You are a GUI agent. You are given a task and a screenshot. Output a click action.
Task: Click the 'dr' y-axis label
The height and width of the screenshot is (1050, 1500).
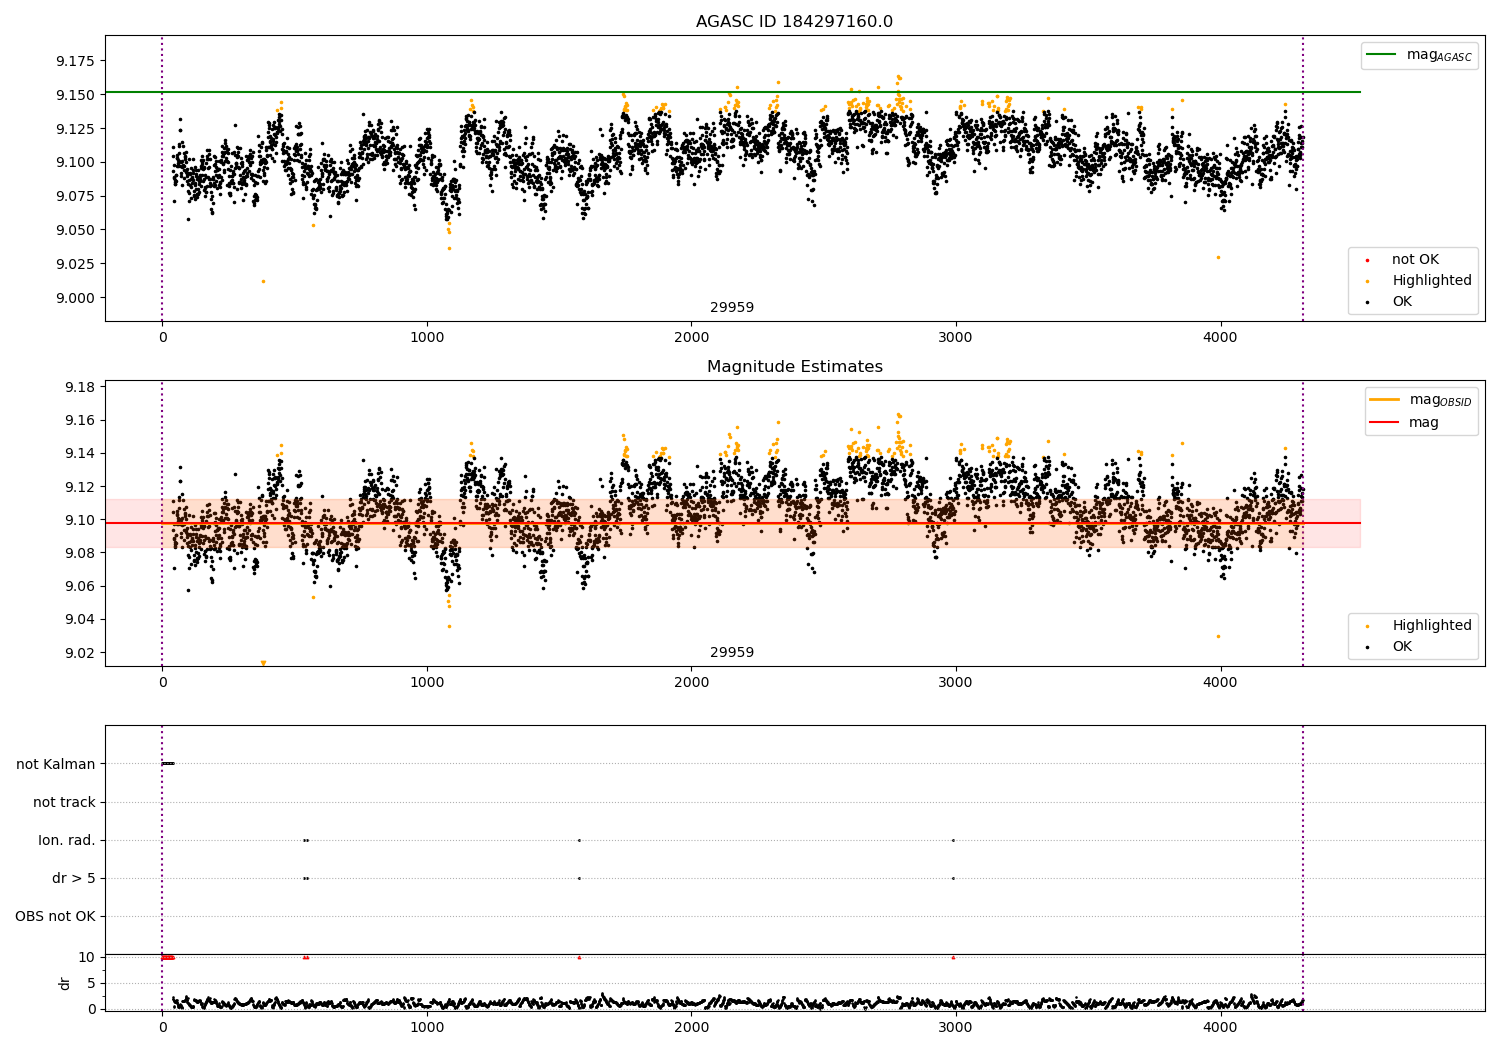[x=65, y=983]
